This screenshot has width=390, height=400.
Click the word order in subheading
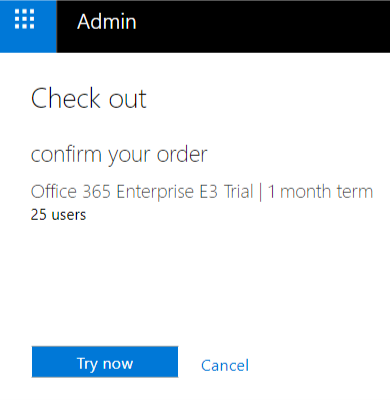[x=182, y=155]
